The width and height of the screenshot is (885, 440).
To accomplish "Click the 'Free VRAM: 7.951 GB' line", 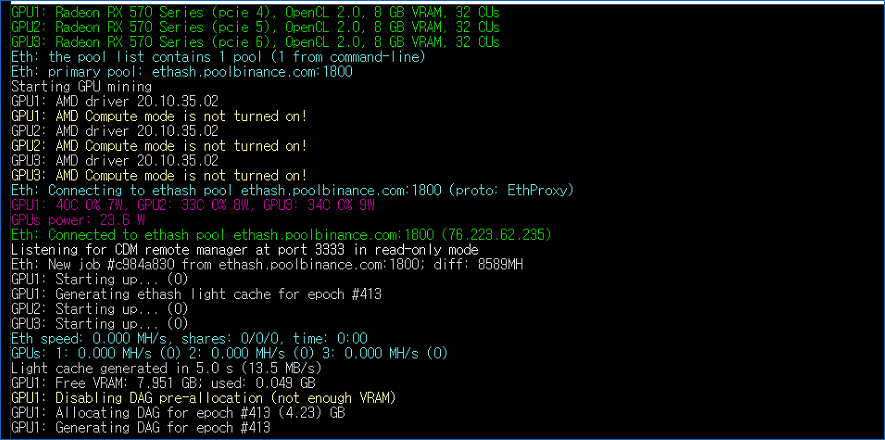I will coord(163,383).
